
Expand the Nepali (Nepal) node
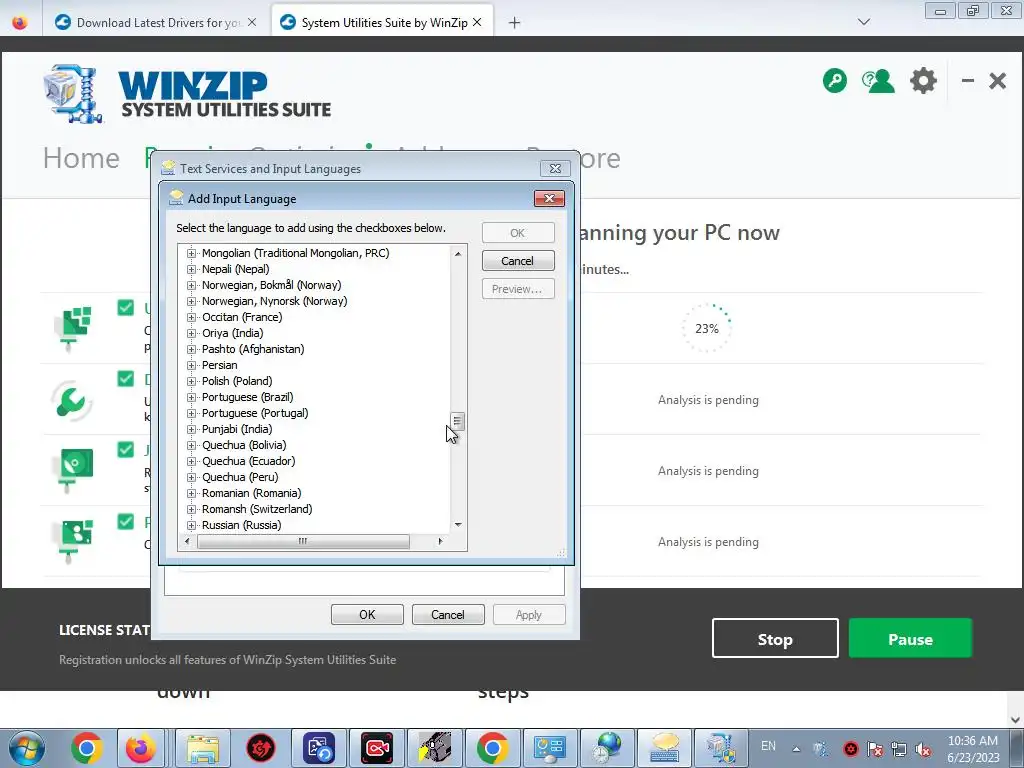click(x=191, y=269)
